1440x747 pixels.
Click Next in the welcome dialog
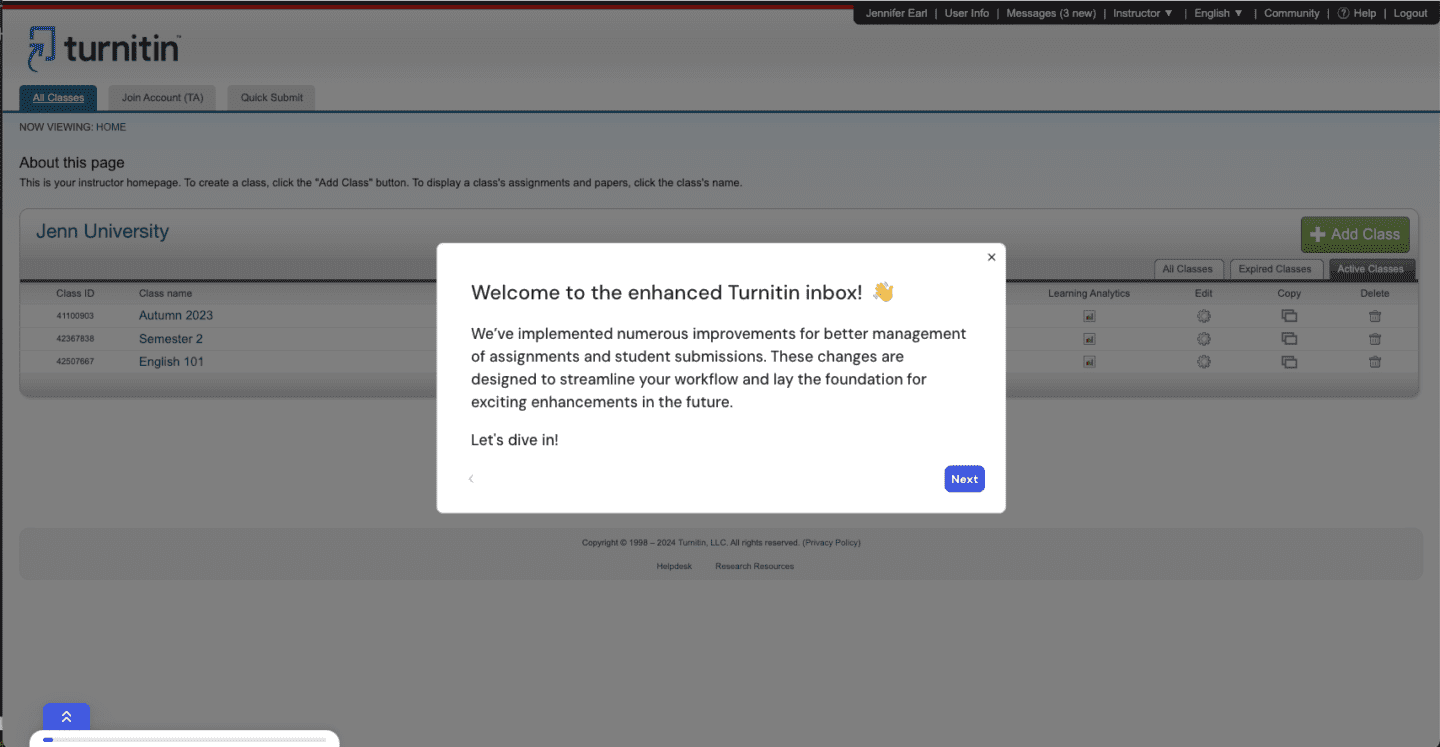click(964, 479)
